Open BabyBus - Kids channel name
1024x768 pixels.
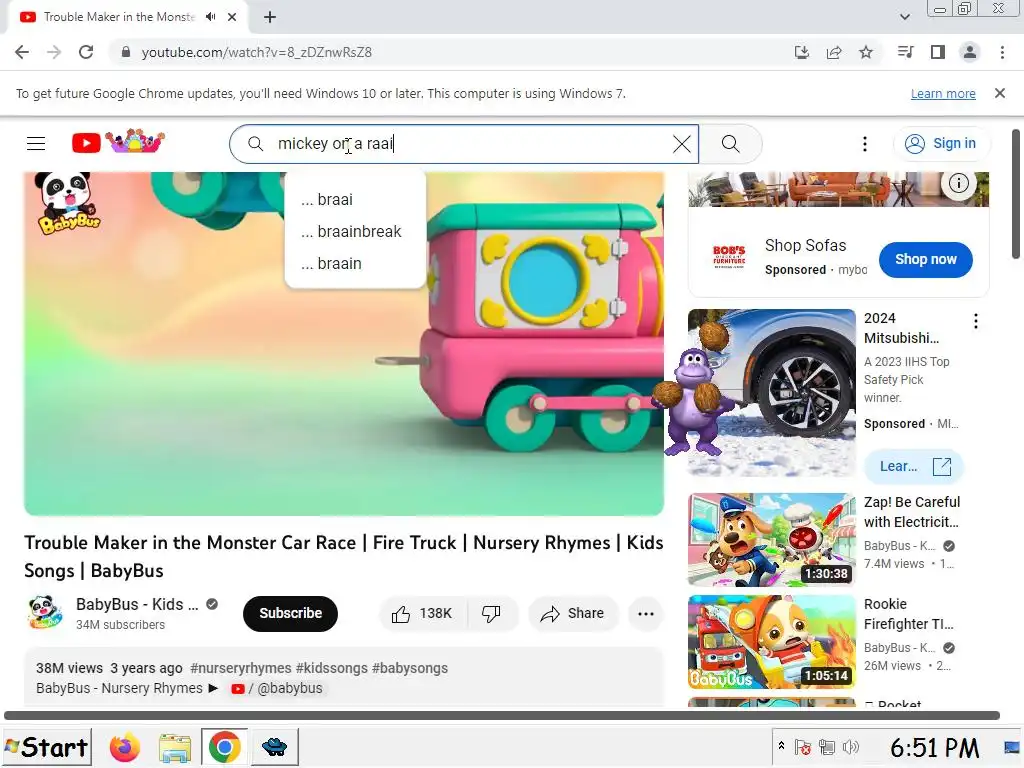[x=137, y=604]
